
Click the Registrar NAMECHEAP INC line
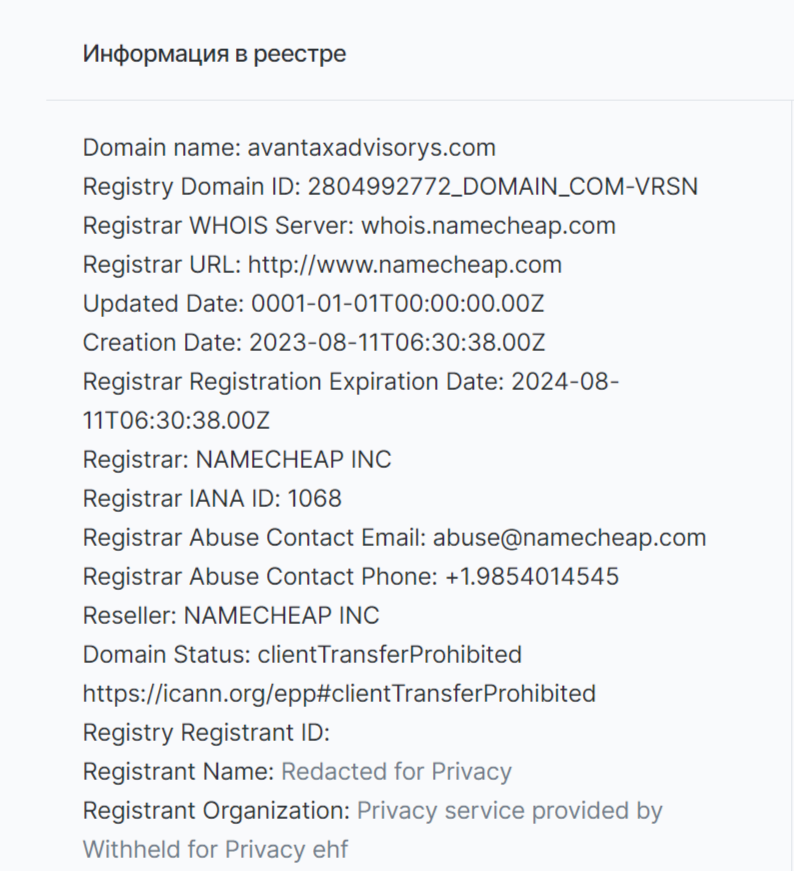(237, 460)
